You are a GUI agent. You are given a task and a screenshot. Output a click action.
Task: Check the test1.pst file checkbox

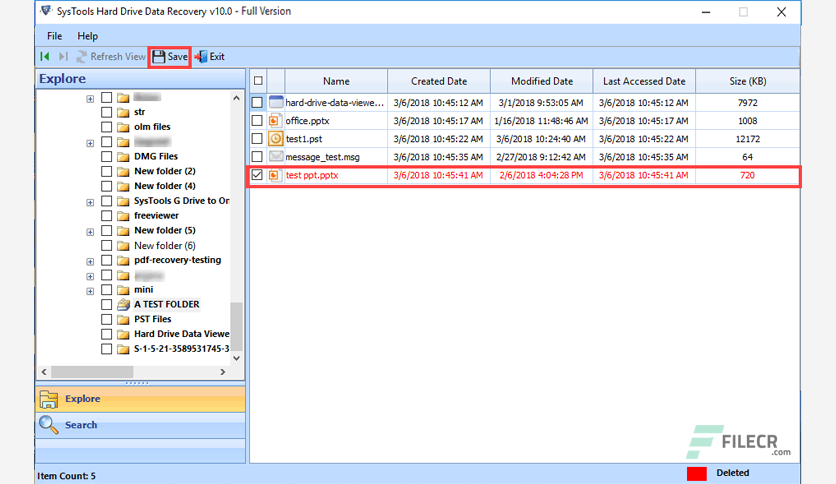click(x=257, y=139)
